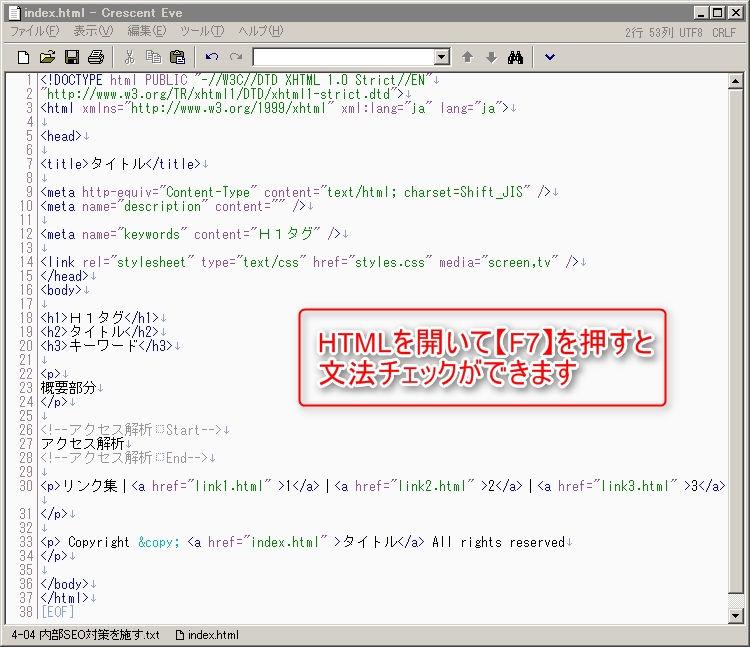Click the </html> closing tag
Screen dimensions: 750x647
(x=65, y=598)
